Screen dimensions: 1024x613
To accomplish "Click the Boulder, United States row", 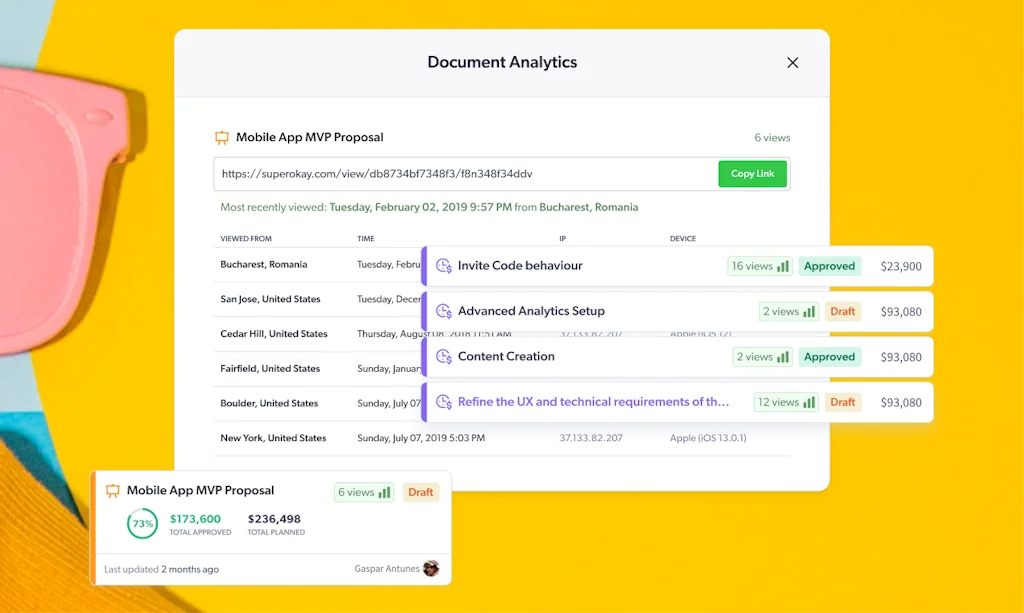I will [x=319, y=403].
